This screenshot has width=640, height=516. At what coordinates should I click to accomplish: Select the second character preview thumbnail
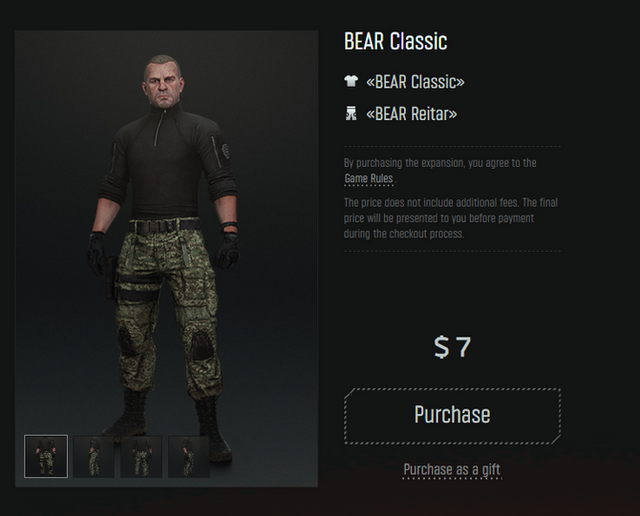point(94,456)
